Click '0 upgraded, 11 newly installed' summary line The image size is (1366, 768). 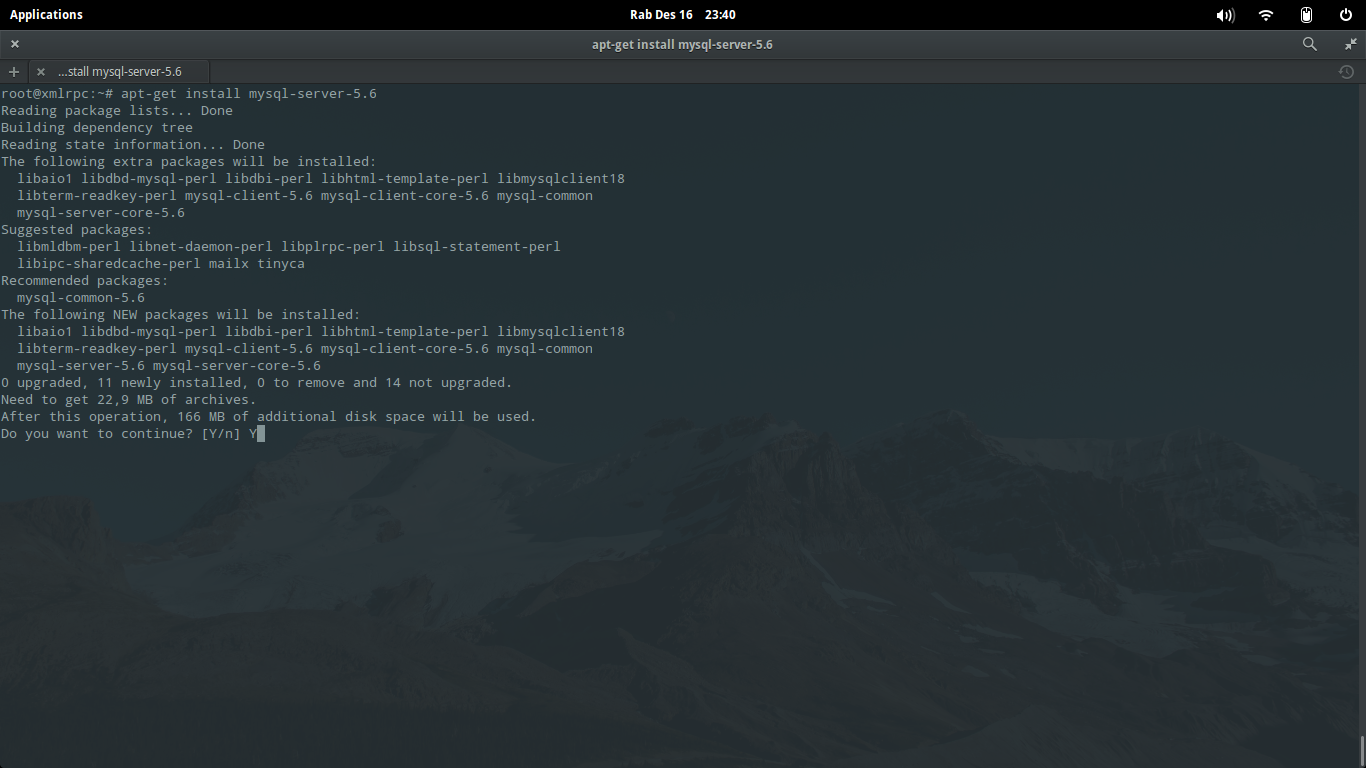[x=257, y=383]
